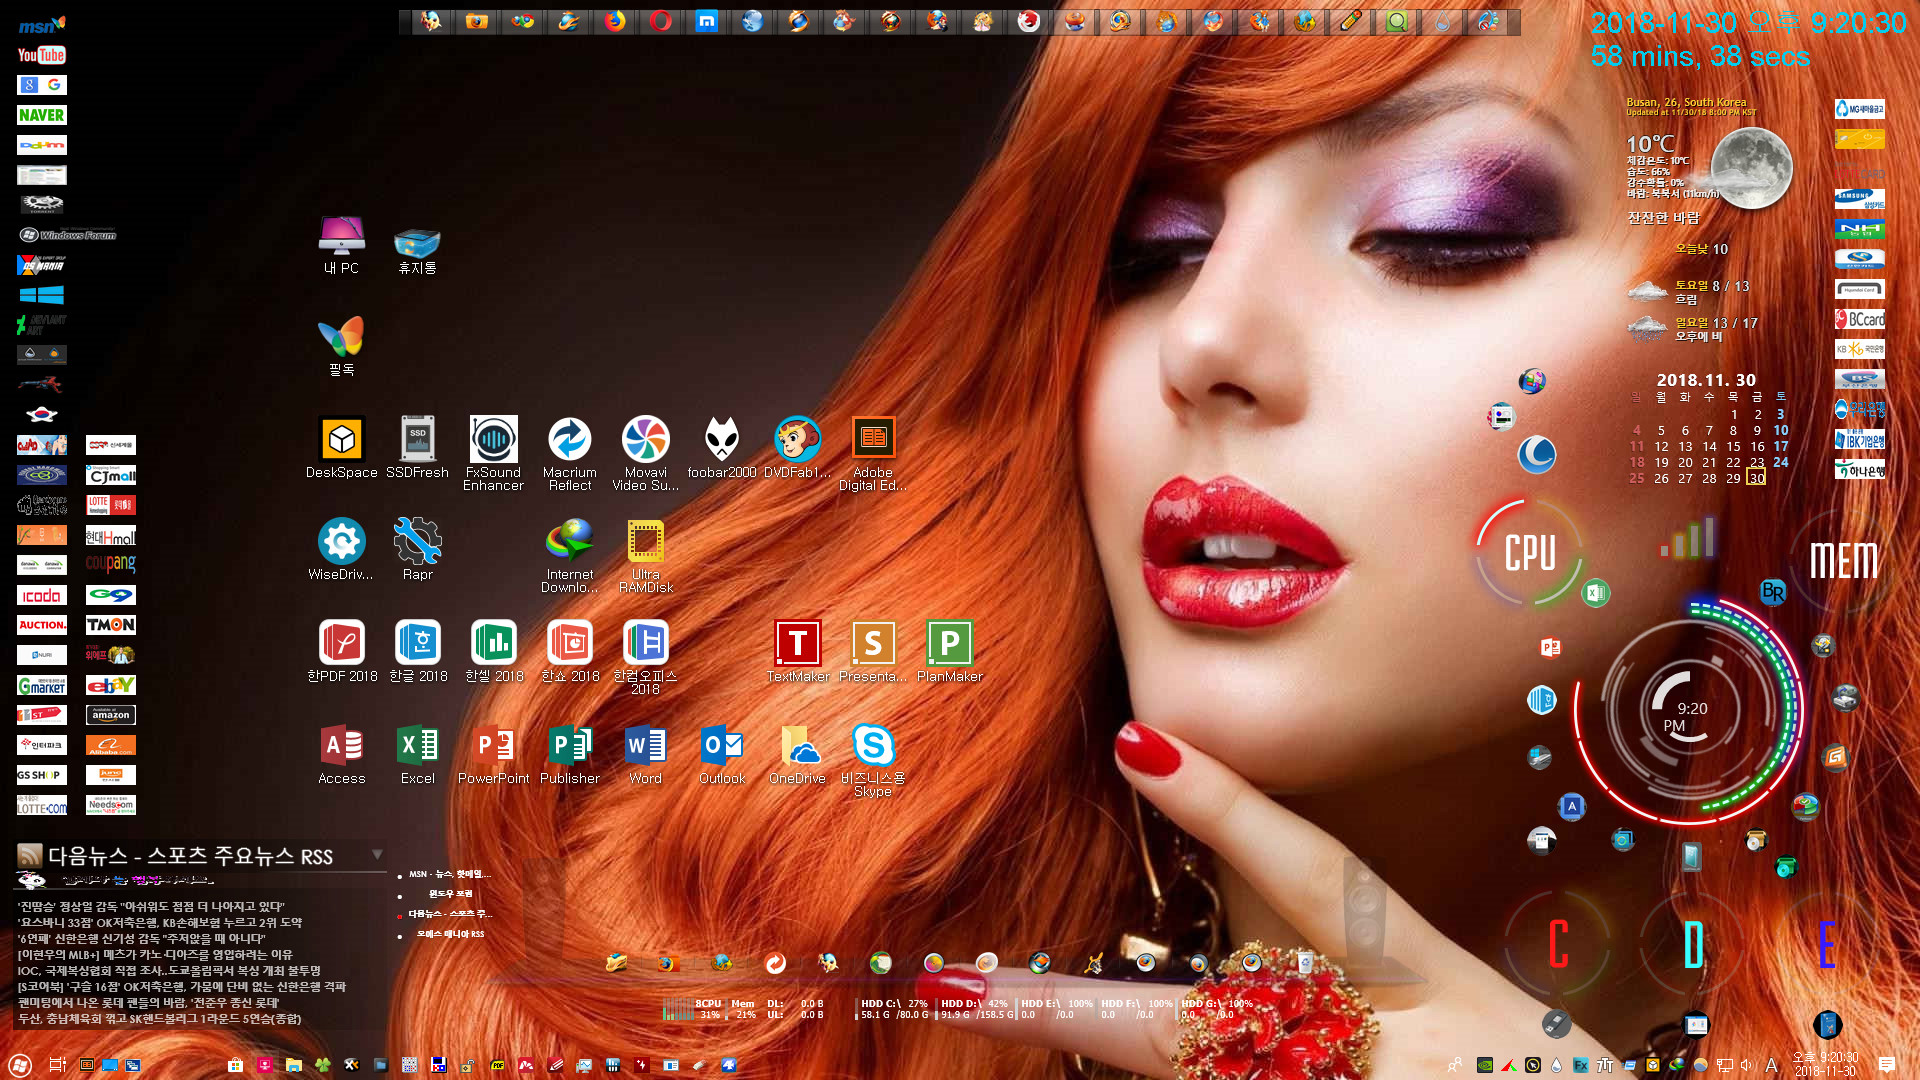1920x1080 pixels.
Task: Open Task View on the taskbar
Action: coord(57,1065)
